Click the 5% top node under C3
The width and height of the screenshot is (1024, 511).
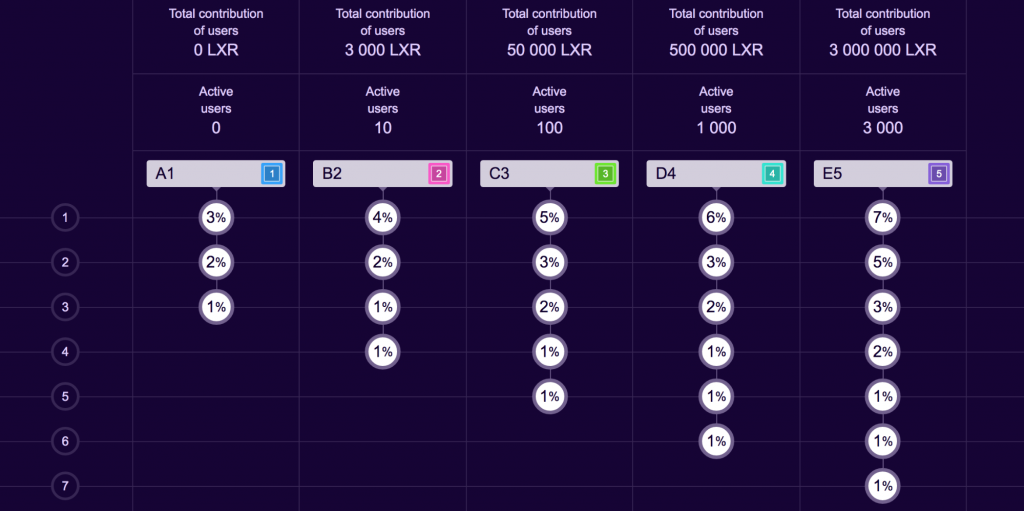click(x=549, y=217)
